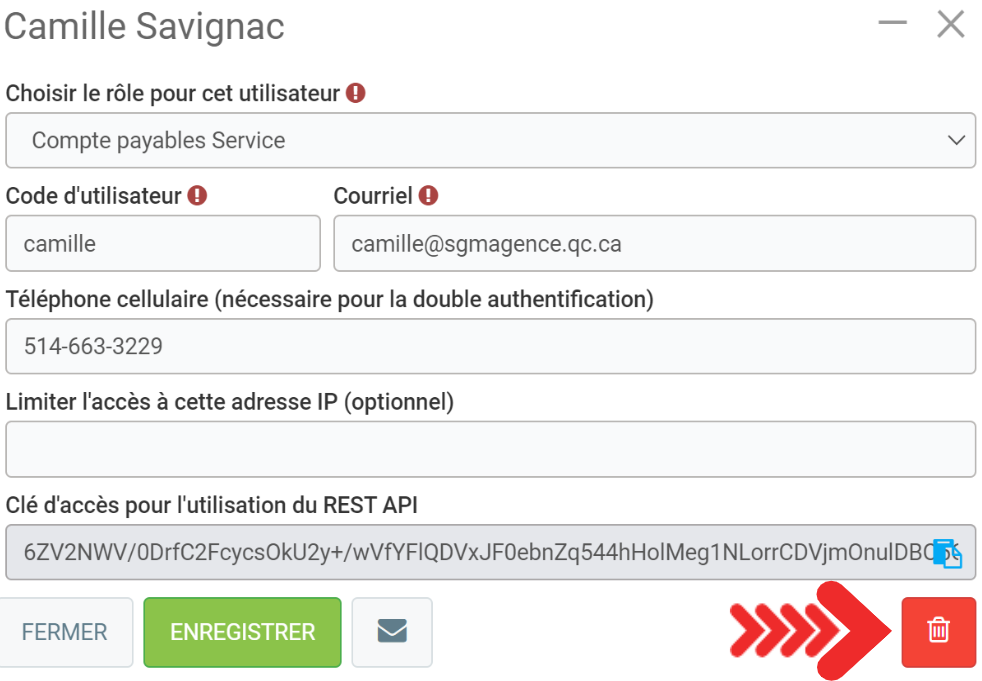Close the dialog with the X icon
Viewport: 982px width, 681px height.
point(950,25)
